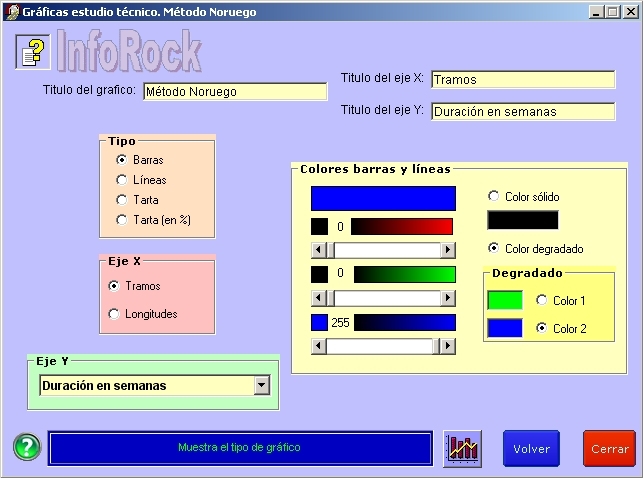Click the blue Color 2 swatch
This screenshot has width=643, height=478.
pos(505,328)
